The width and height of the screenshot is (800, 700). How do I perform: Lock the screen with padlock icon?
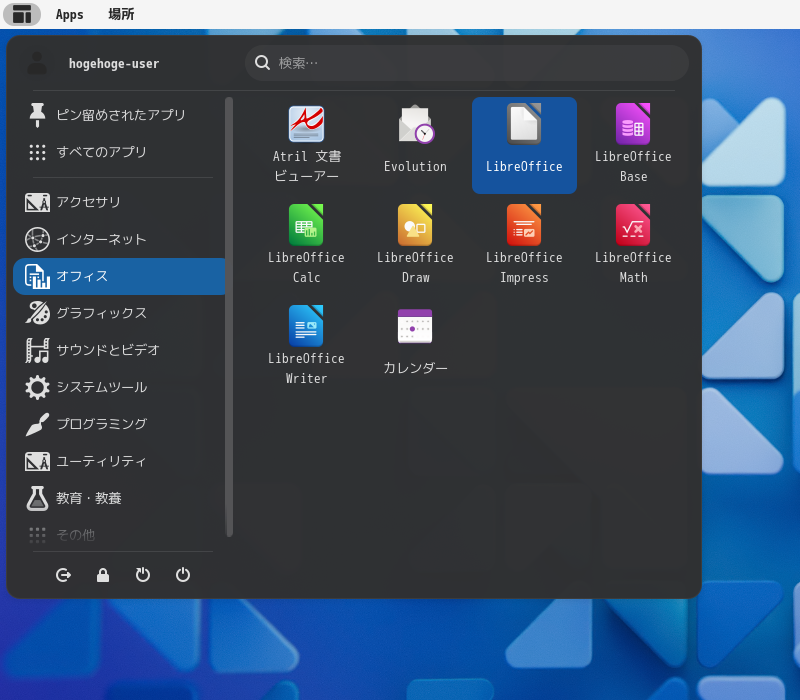coord(103,575)
